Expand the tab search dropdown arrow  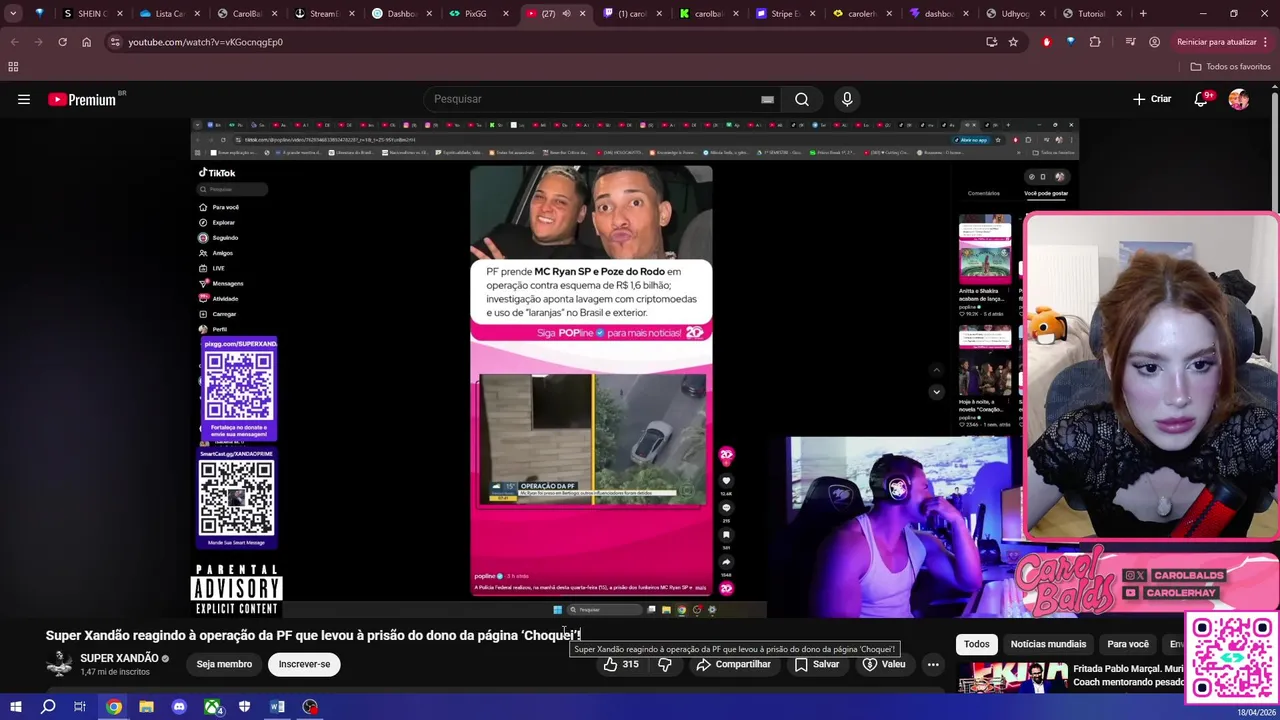pyautogui.click(x=13, y=14)
